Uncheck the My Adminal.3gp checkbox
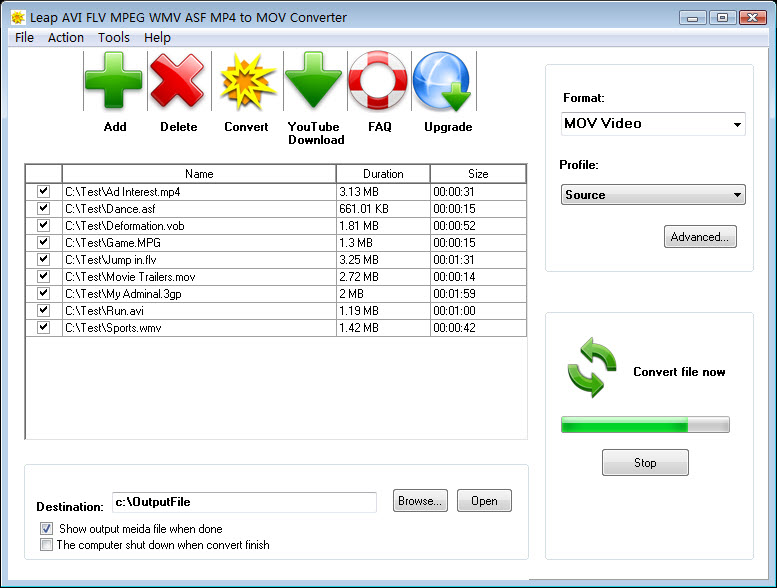This screenshot has height=588, width=777. pos(44,293)
